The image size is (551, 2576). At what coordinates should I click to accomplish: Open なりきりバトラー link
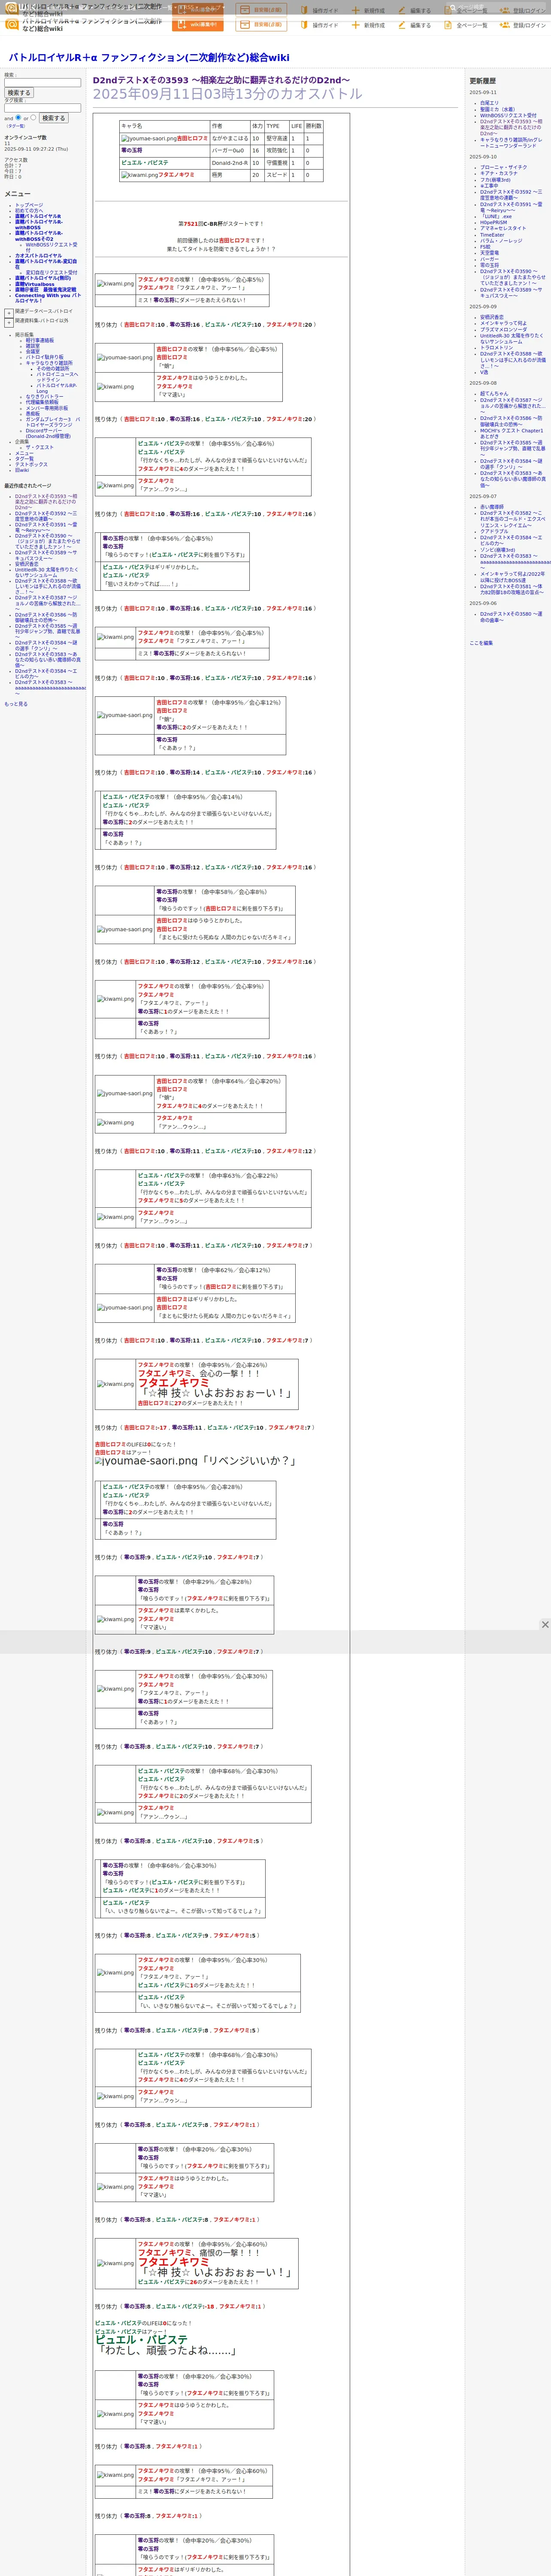point(44,397)
